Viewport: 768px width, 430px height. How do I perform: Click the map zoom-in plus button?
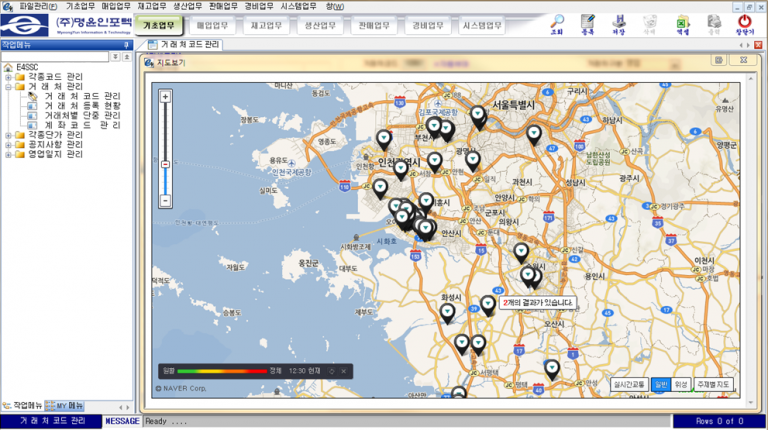click(165, 97)
